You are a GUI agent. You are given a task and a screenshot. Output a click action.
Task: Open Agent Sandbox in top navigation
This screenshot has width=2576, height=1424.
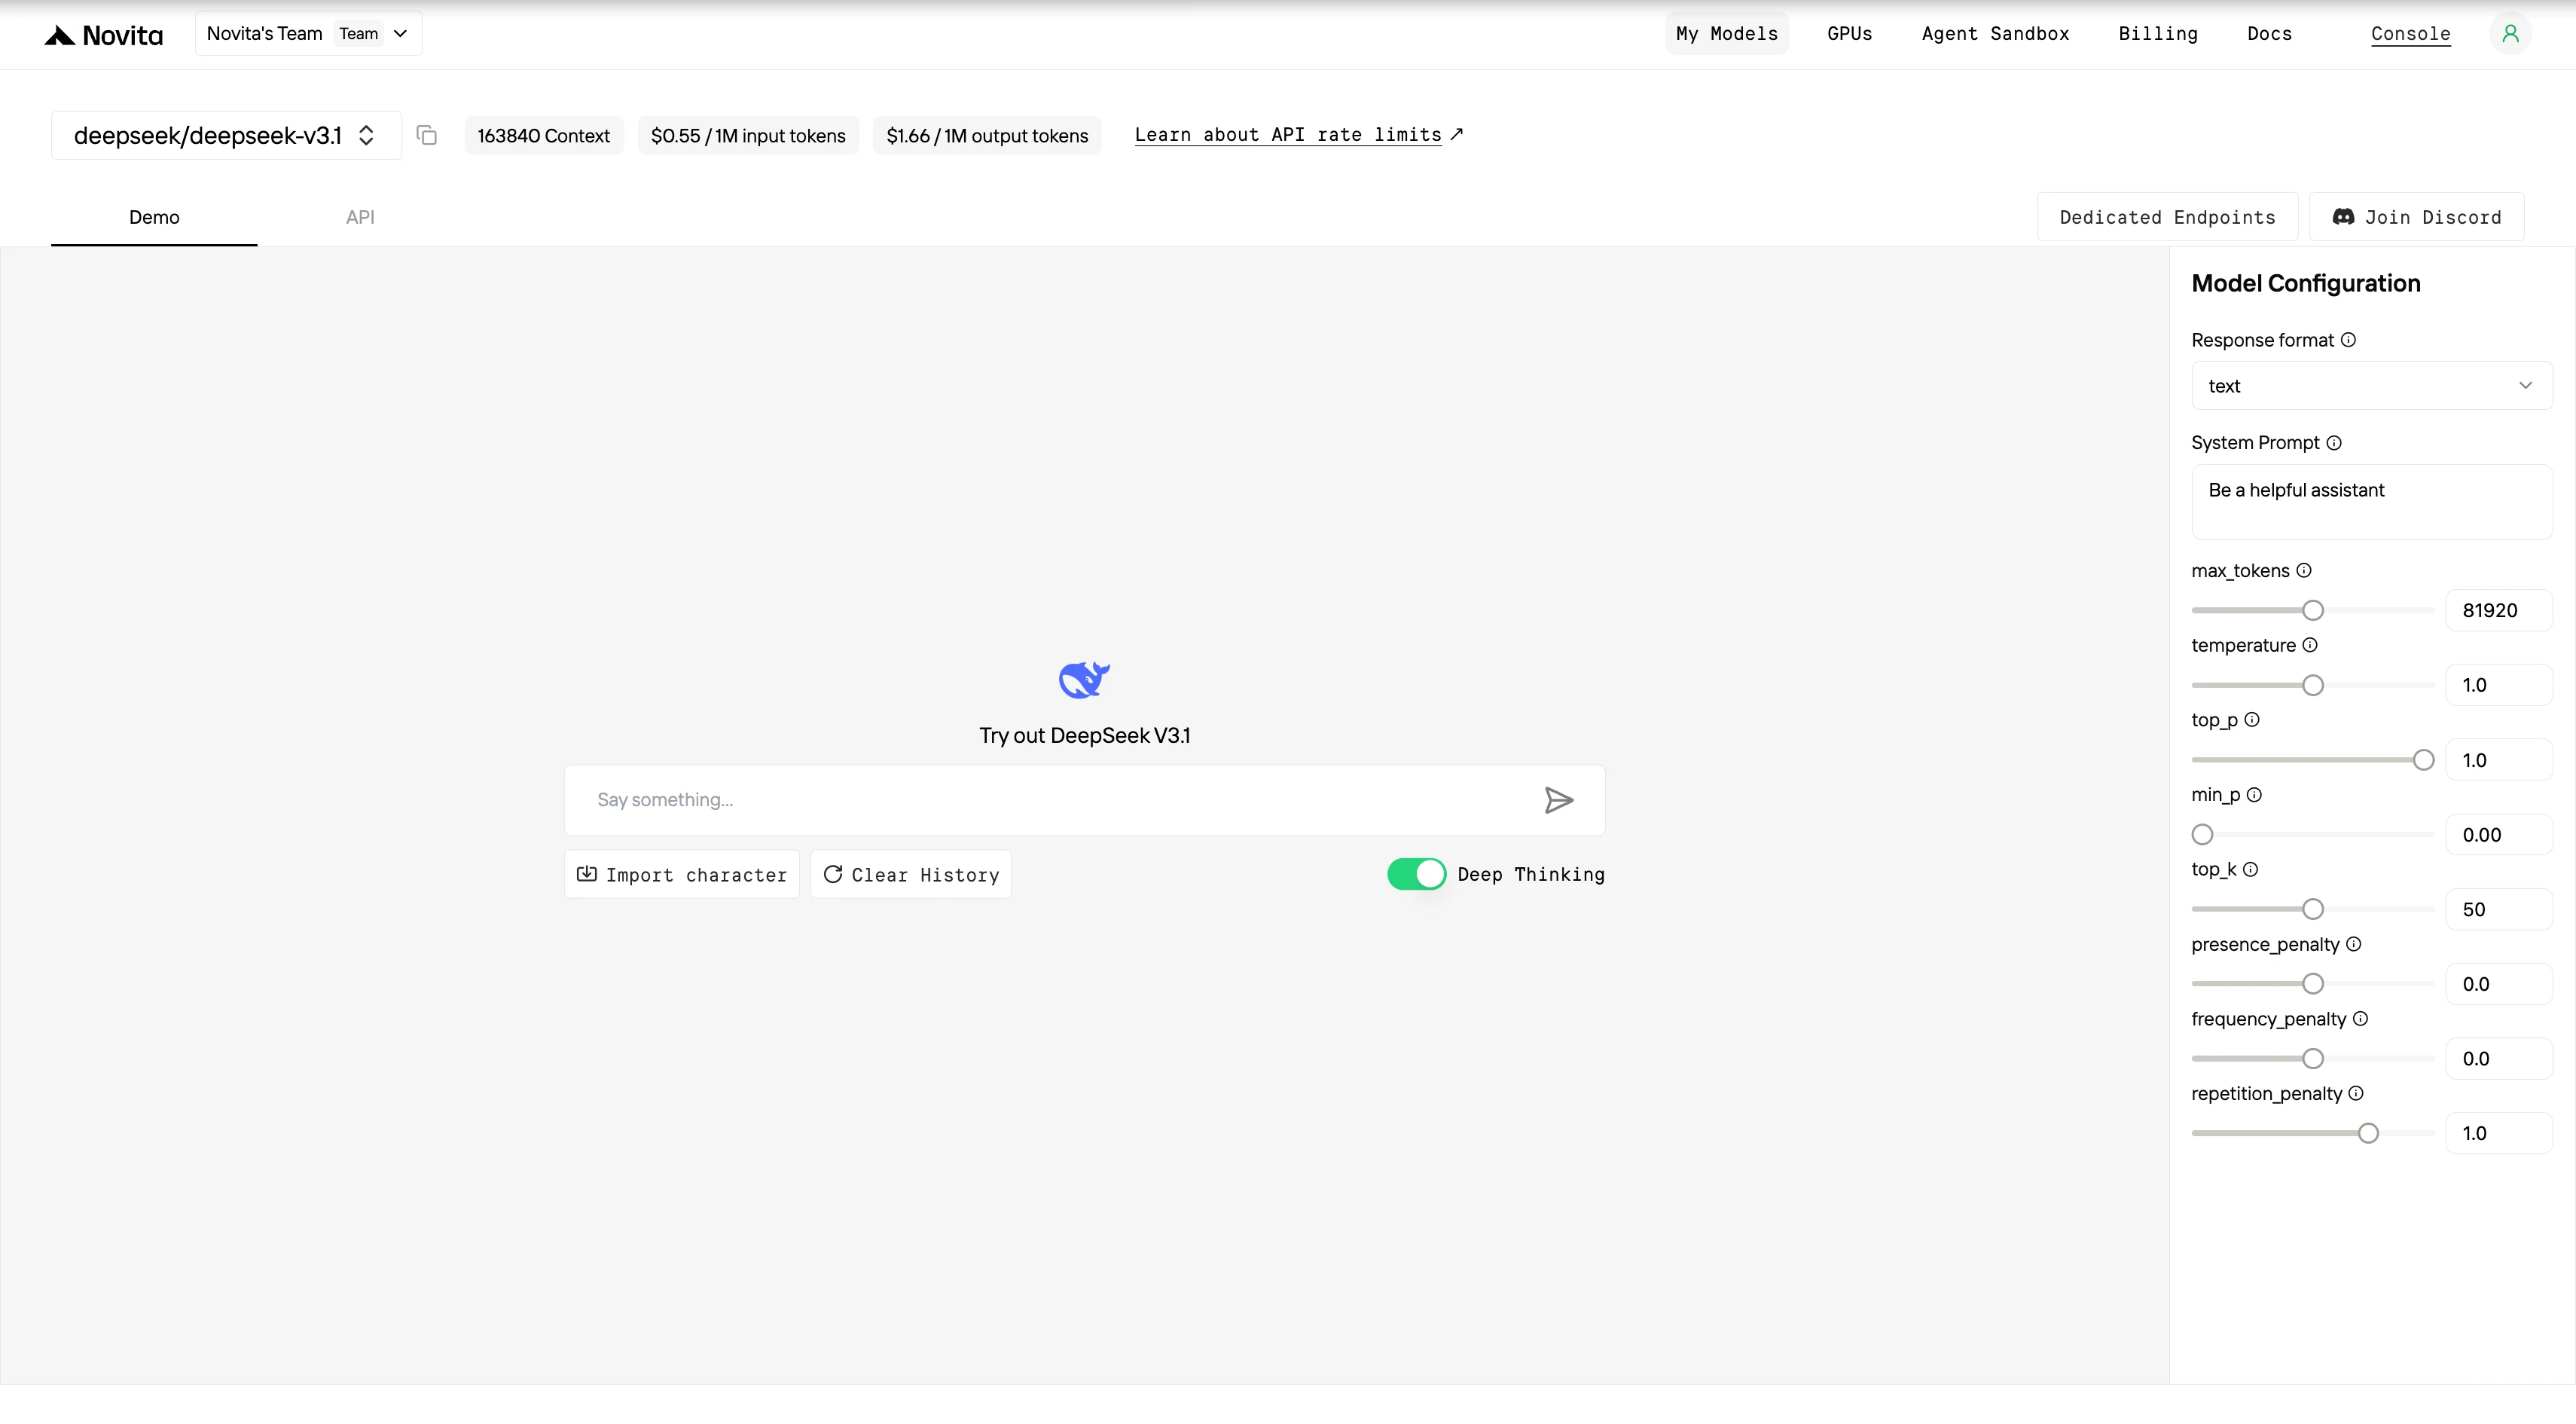(1995, 34)
